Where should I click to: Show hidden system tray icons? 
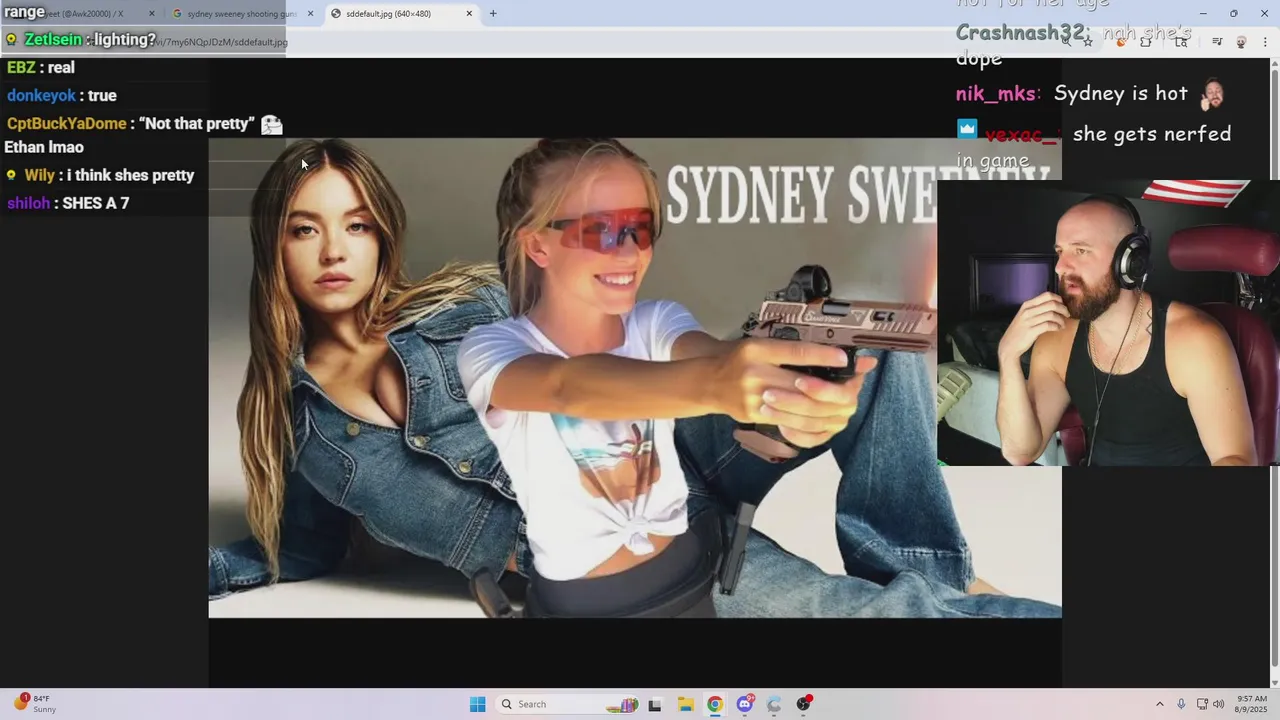1160,704
